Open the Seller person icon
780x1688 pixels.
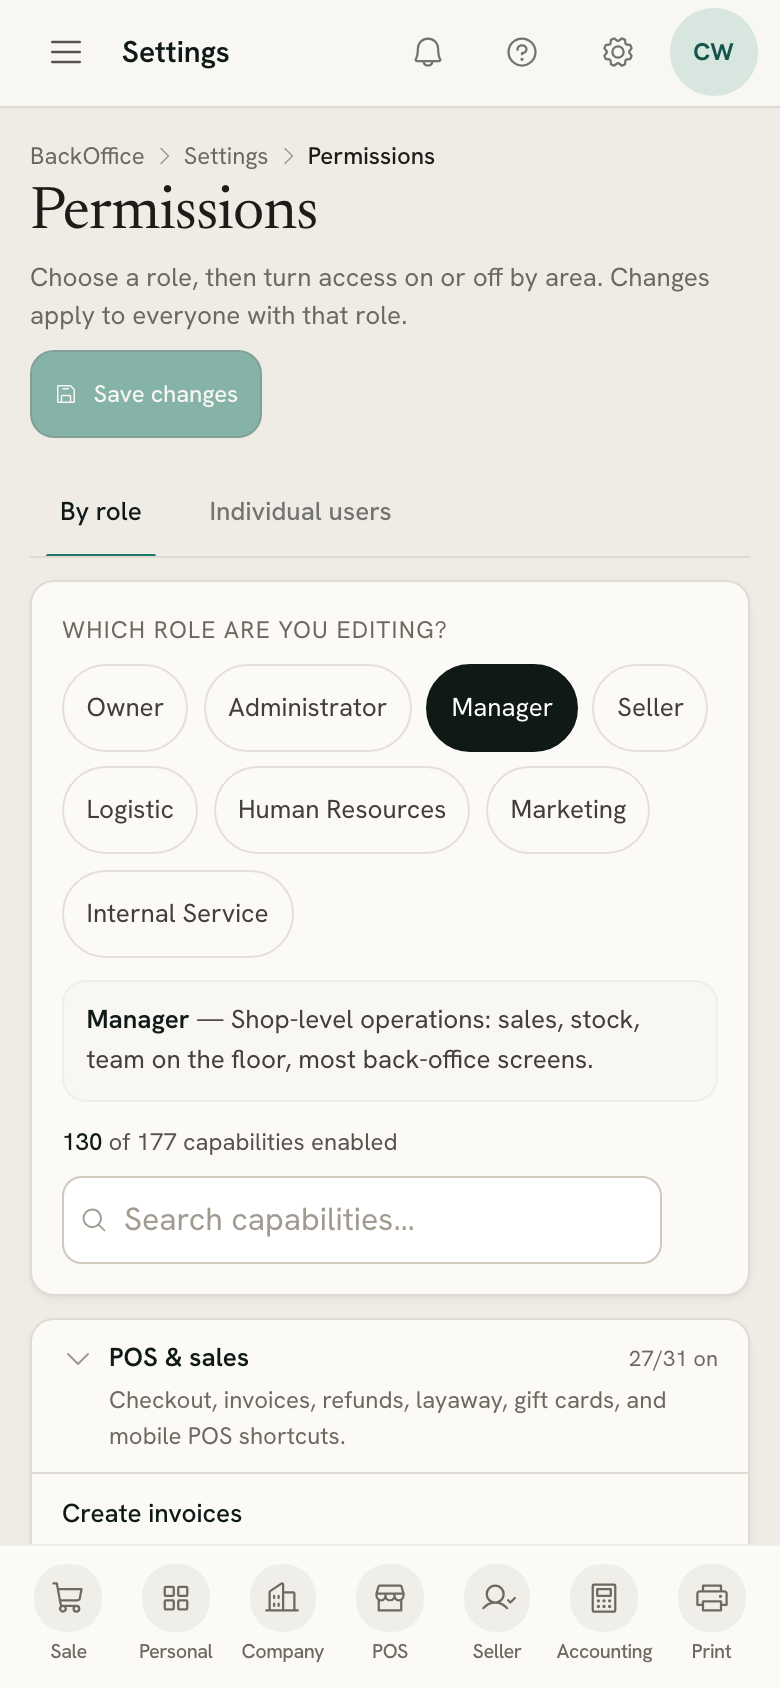(497, 1598)
